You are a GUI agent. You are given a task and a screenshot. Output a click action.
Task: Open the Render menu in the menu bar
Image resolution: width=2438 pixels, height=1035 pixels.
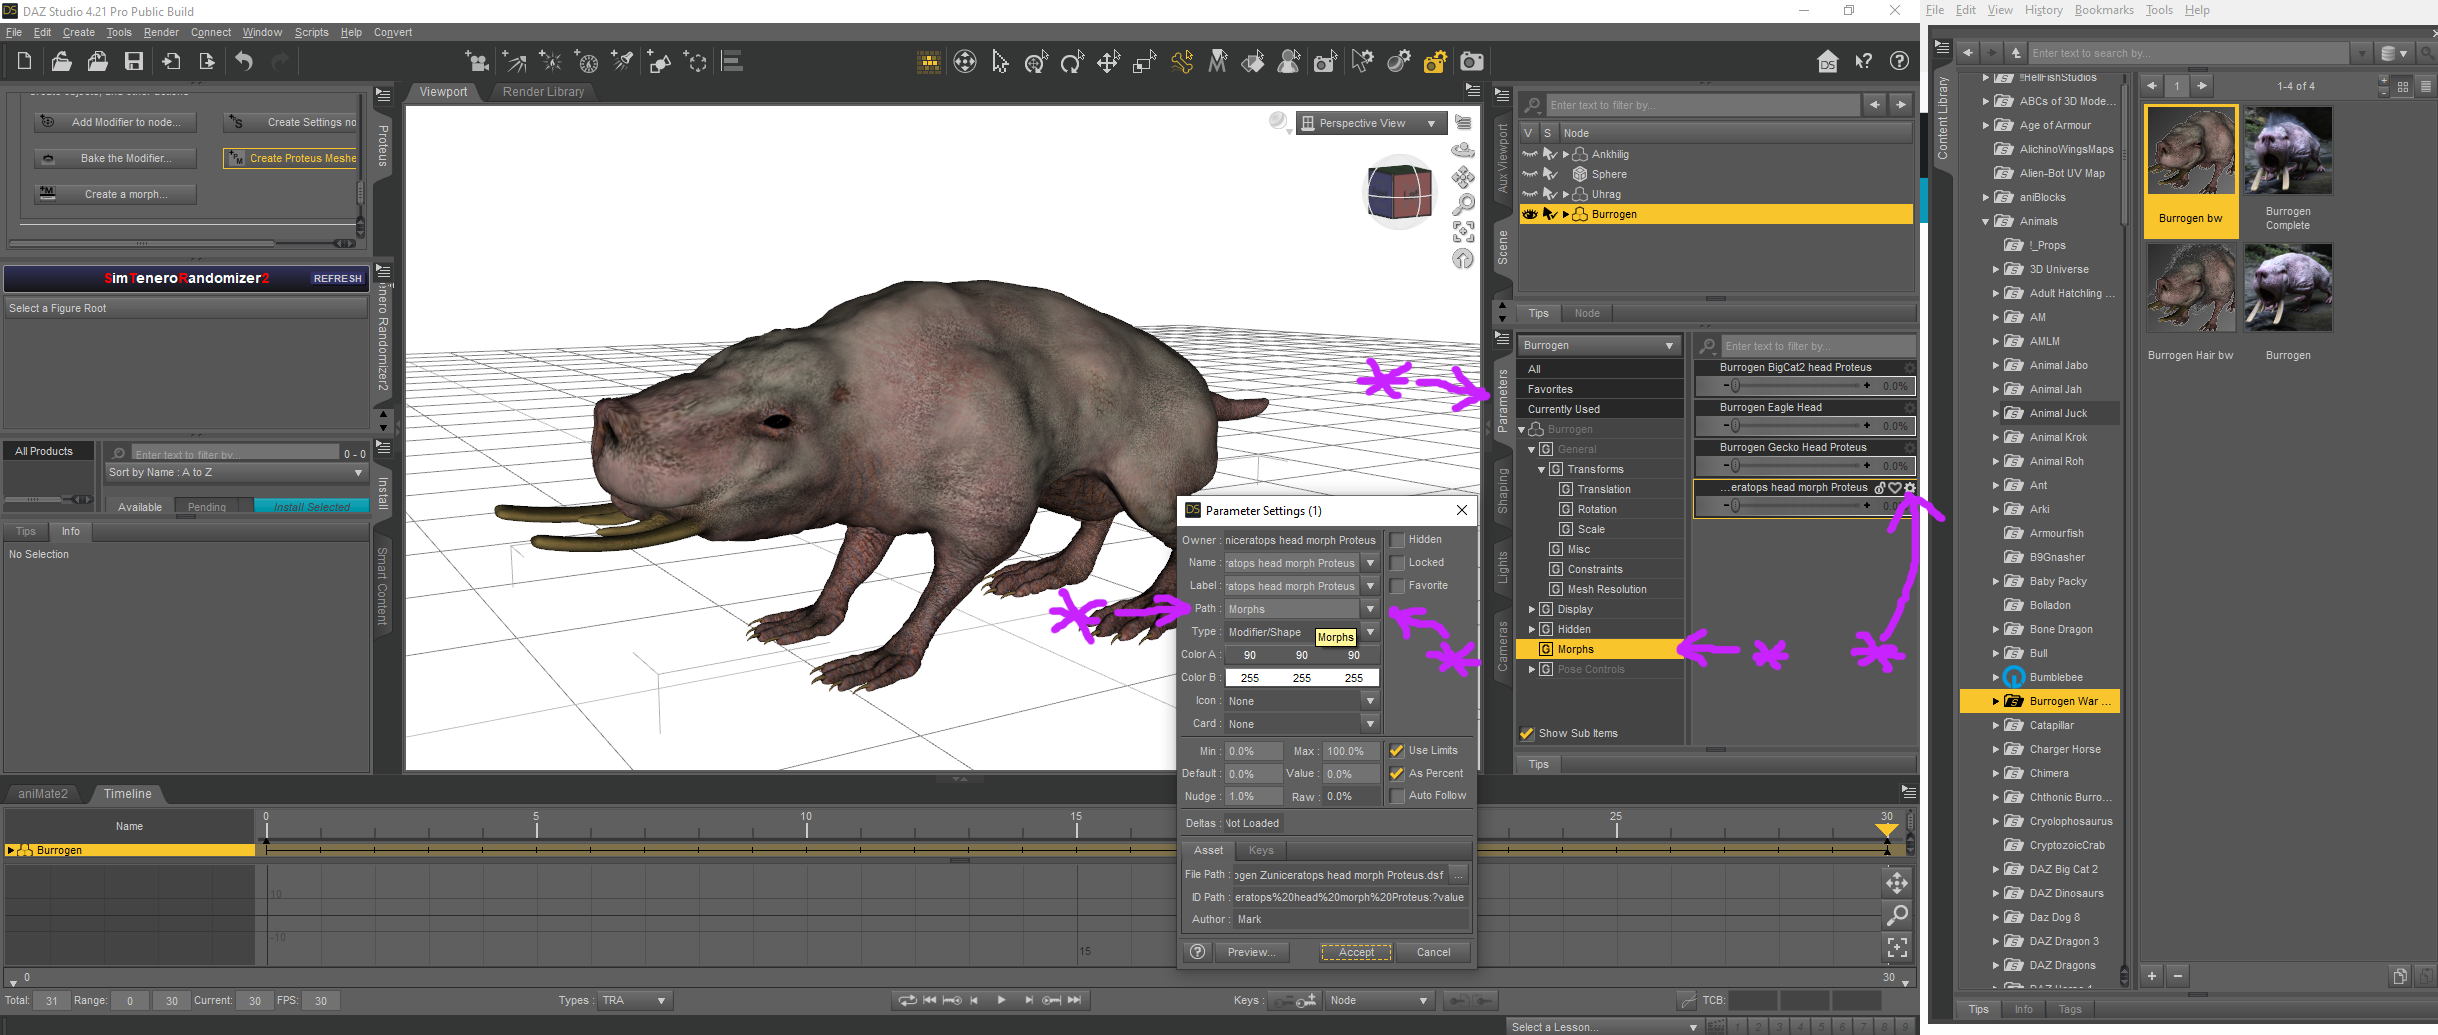(x=161, y=32)
